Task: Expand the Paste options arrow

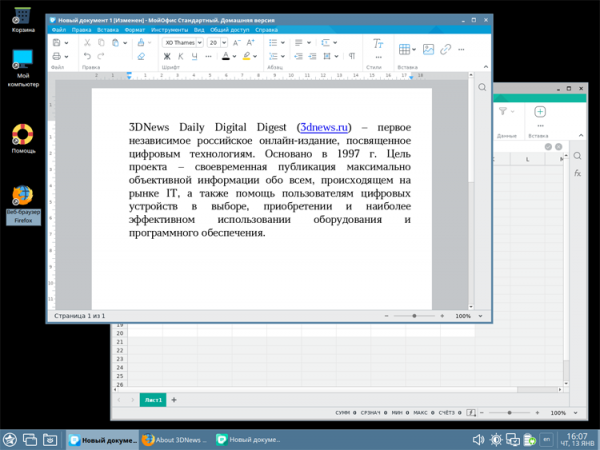Action: pos(125,43)
